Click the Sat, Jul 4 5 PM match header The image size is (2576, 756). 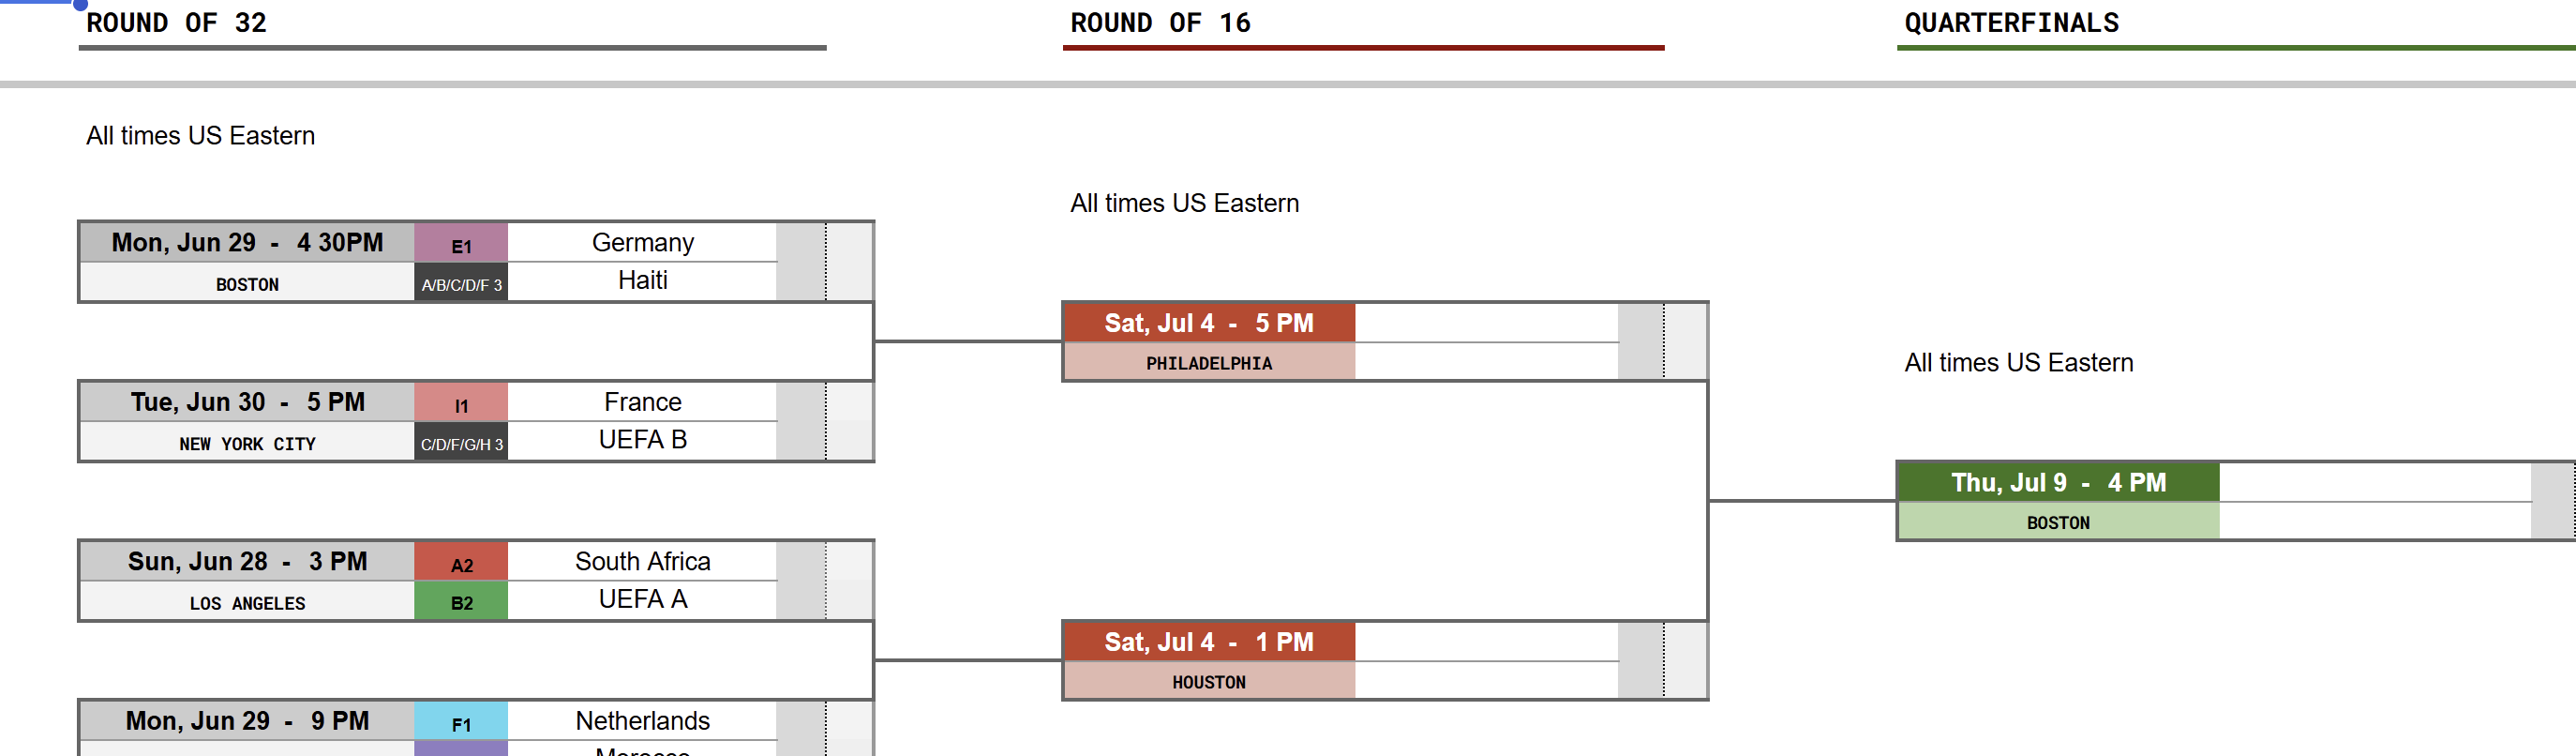[1208, 323]
